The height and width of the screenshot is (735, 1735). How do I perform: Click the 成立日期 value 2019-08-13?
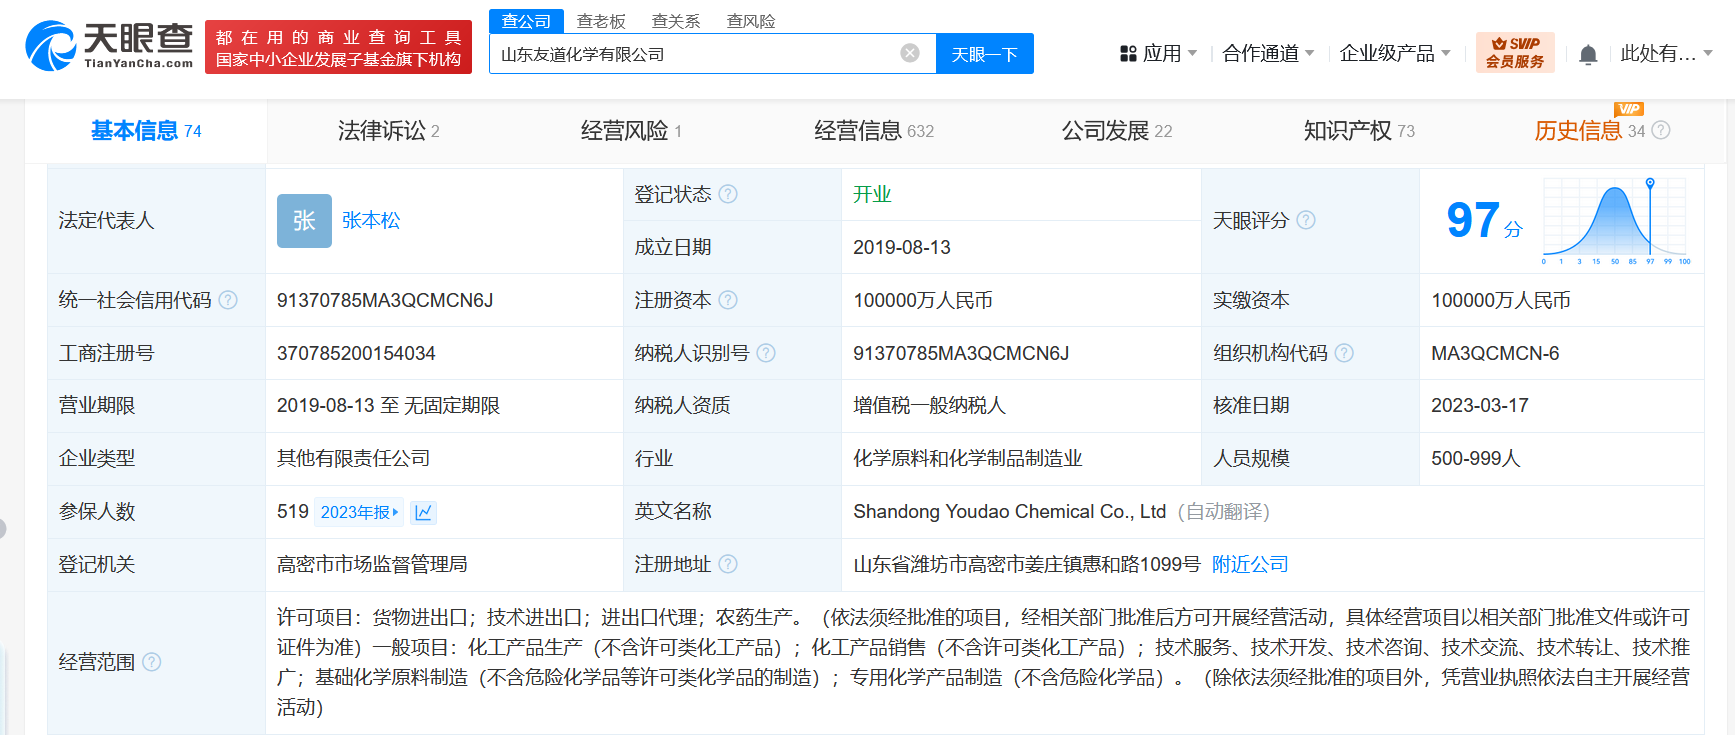pyautogui.click(x=902, y=247)
